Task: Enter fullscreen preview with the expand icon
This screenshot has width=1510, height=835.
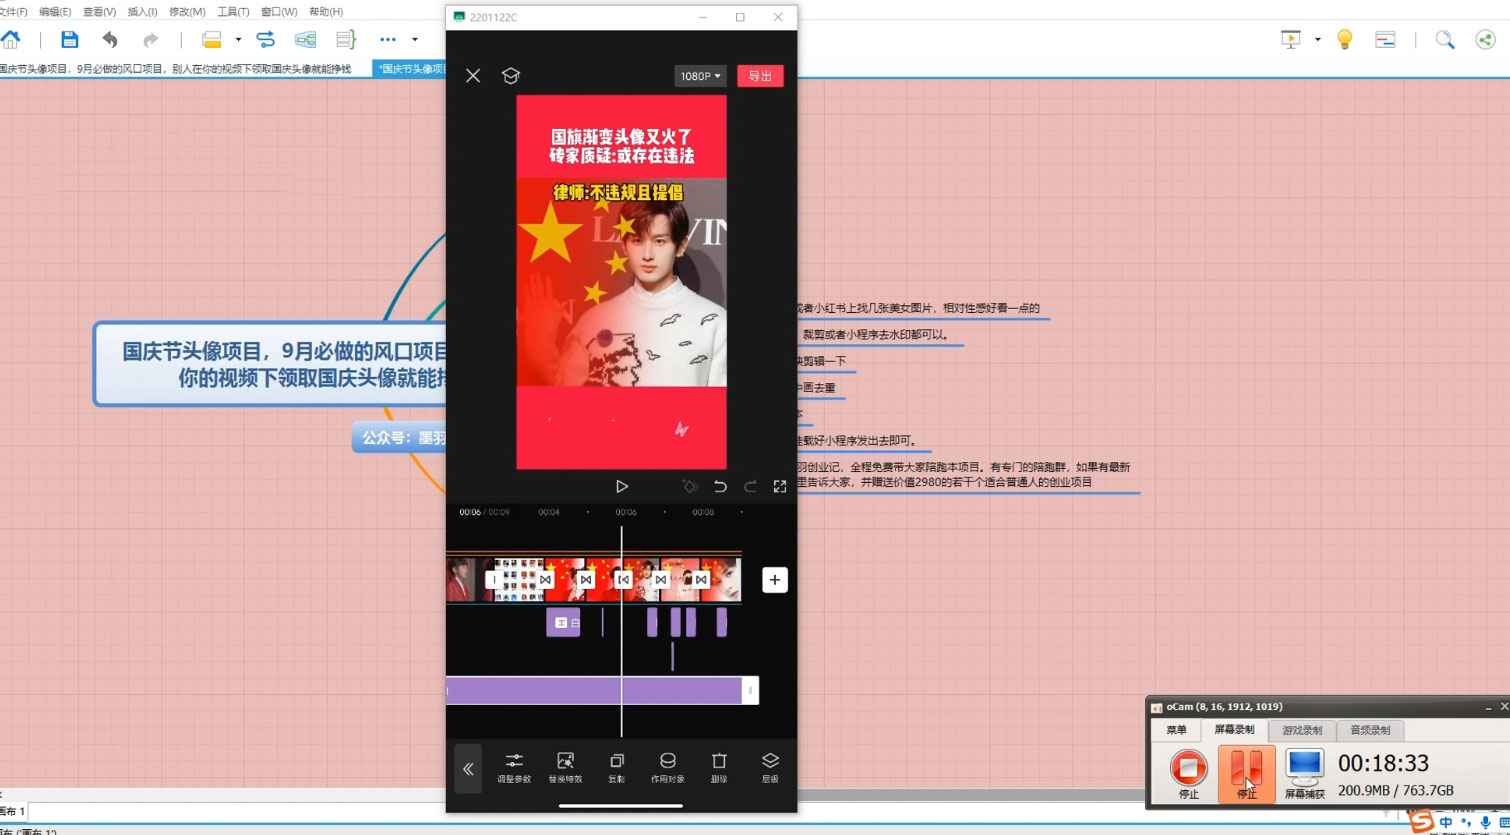Action: [x=780, y=487]
